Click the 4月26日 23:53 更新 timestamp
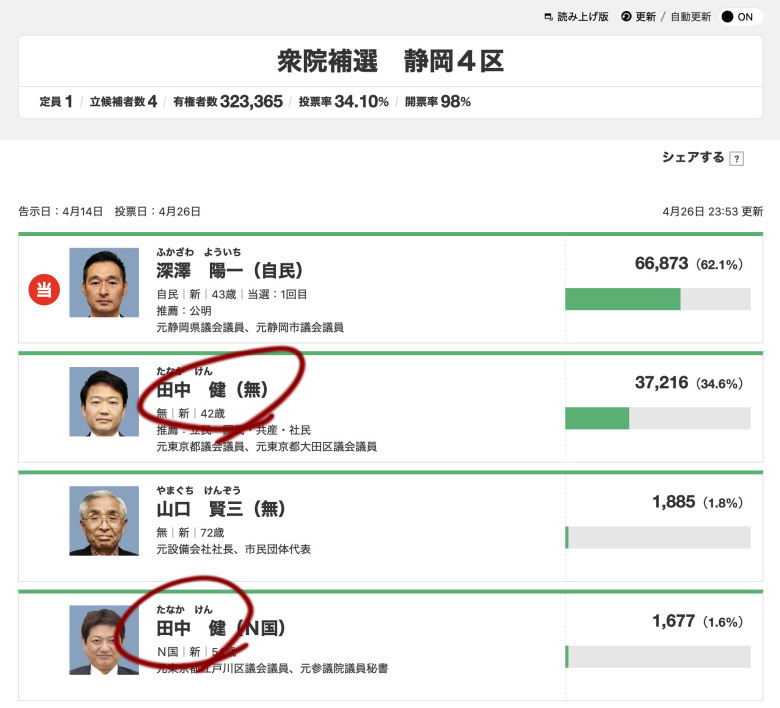 click(x=712, y=211)
